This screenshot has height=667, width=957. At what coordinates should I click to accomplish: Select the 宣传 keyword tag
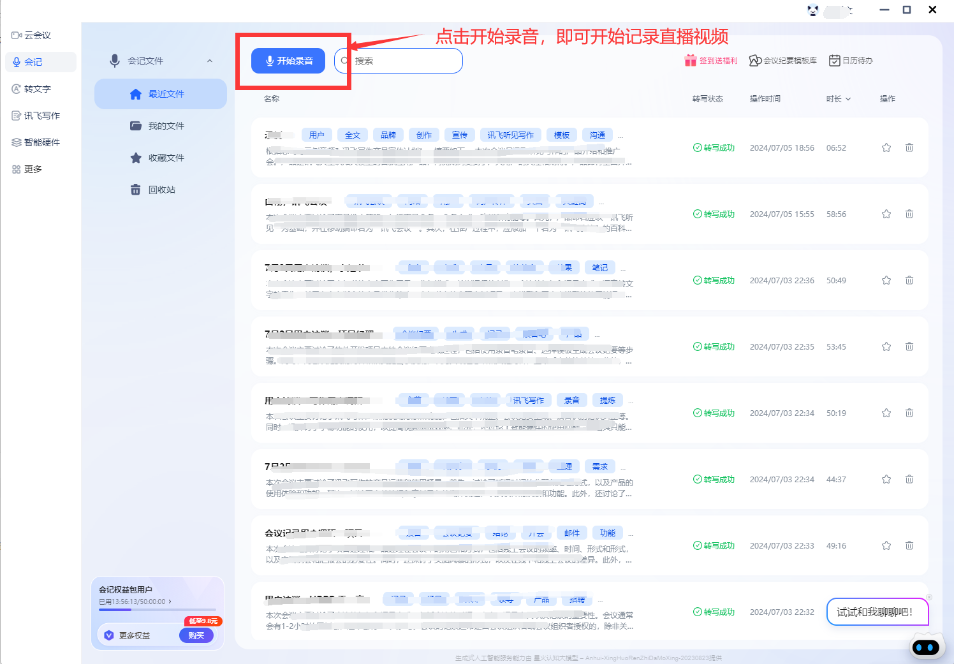[460, 135]
